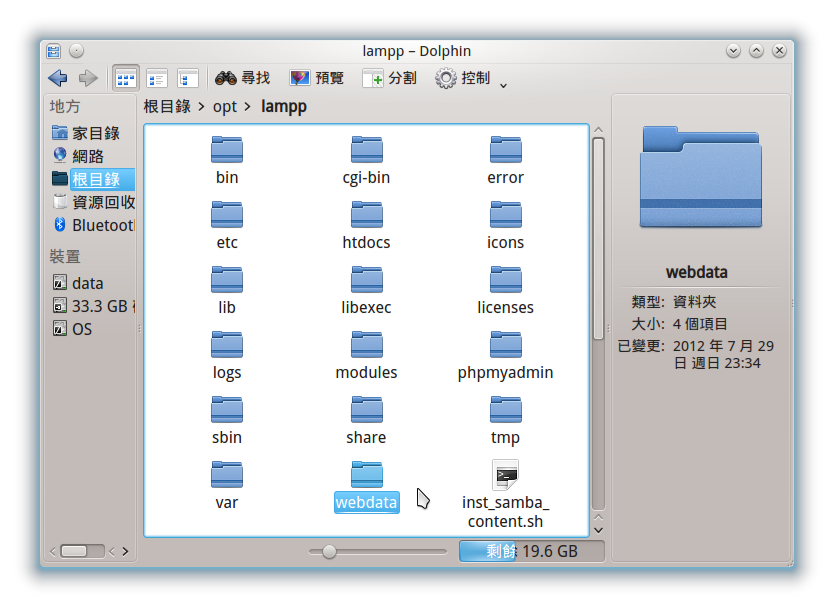Select the cgi-bin folder icon
This screenshot has height=607, width=834.
coord(366,149)
